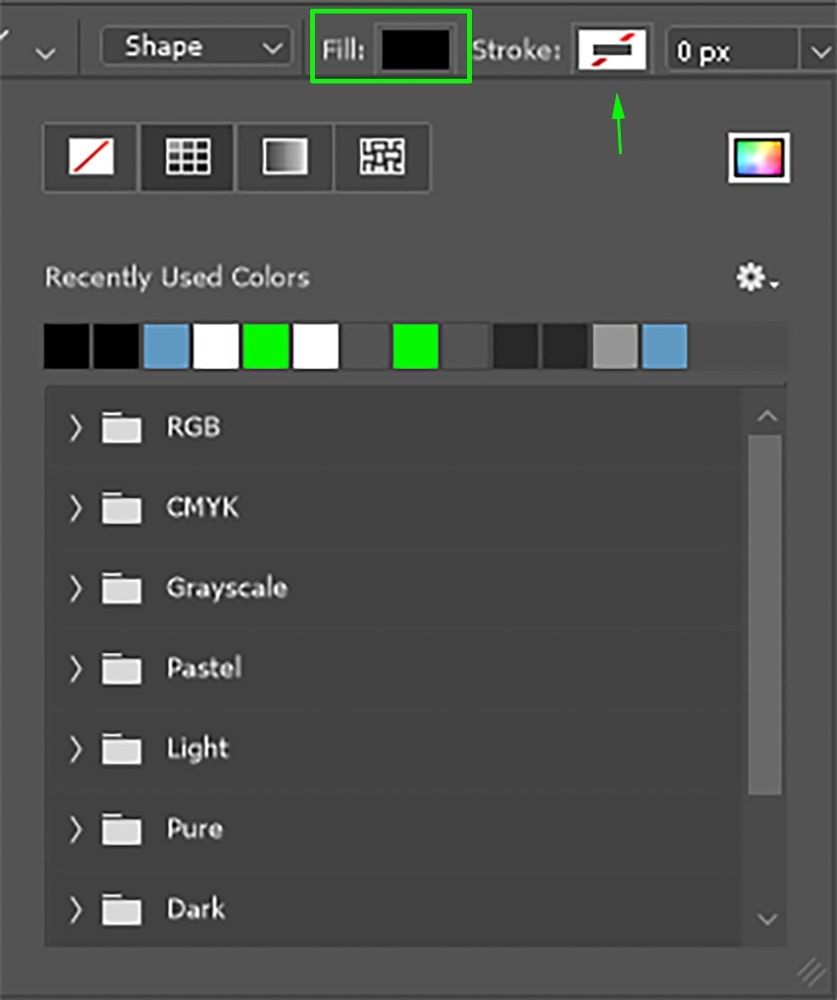
Task: Expand the RGB swatch group
Action: pyautogui.click(x=75, y=427)
